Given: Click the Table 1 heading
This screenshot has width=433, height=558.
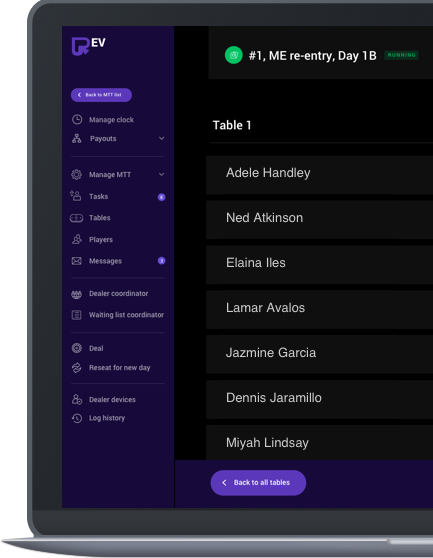Looking at the screenshot, I should coord(232,125).
